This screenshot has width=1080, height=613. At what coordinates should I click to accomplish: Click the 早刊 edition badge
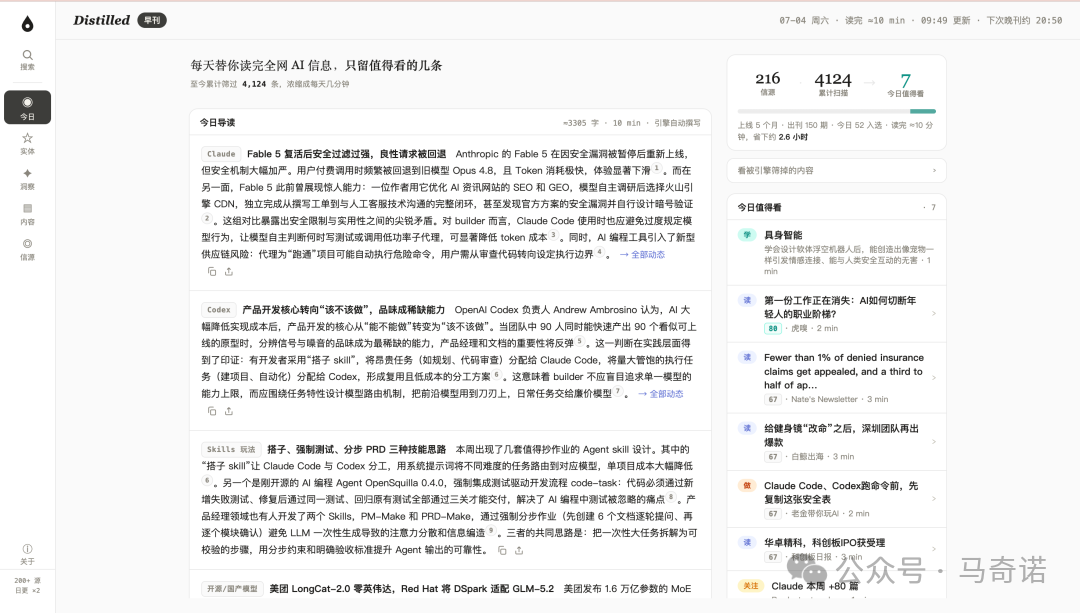[152, 21]
